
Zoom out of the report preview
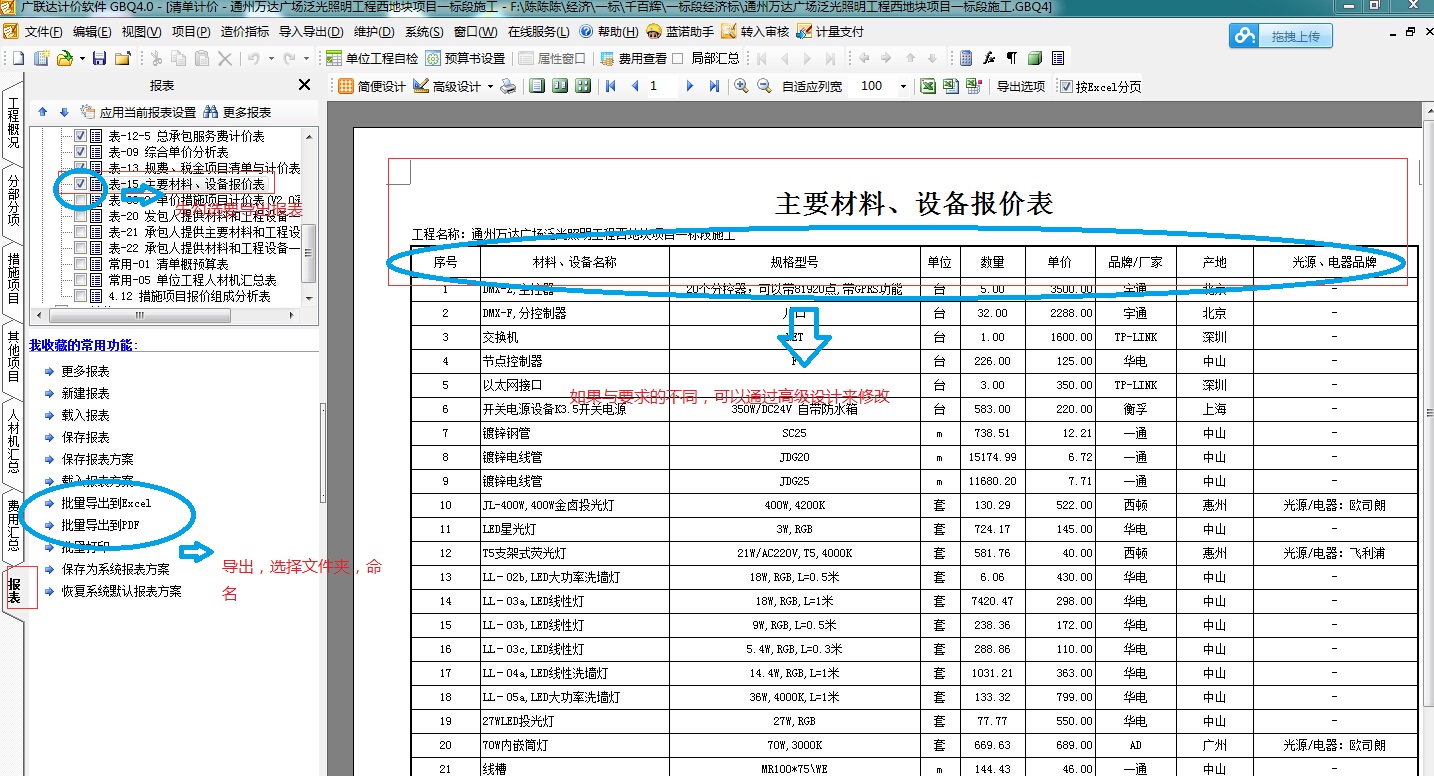764,86
